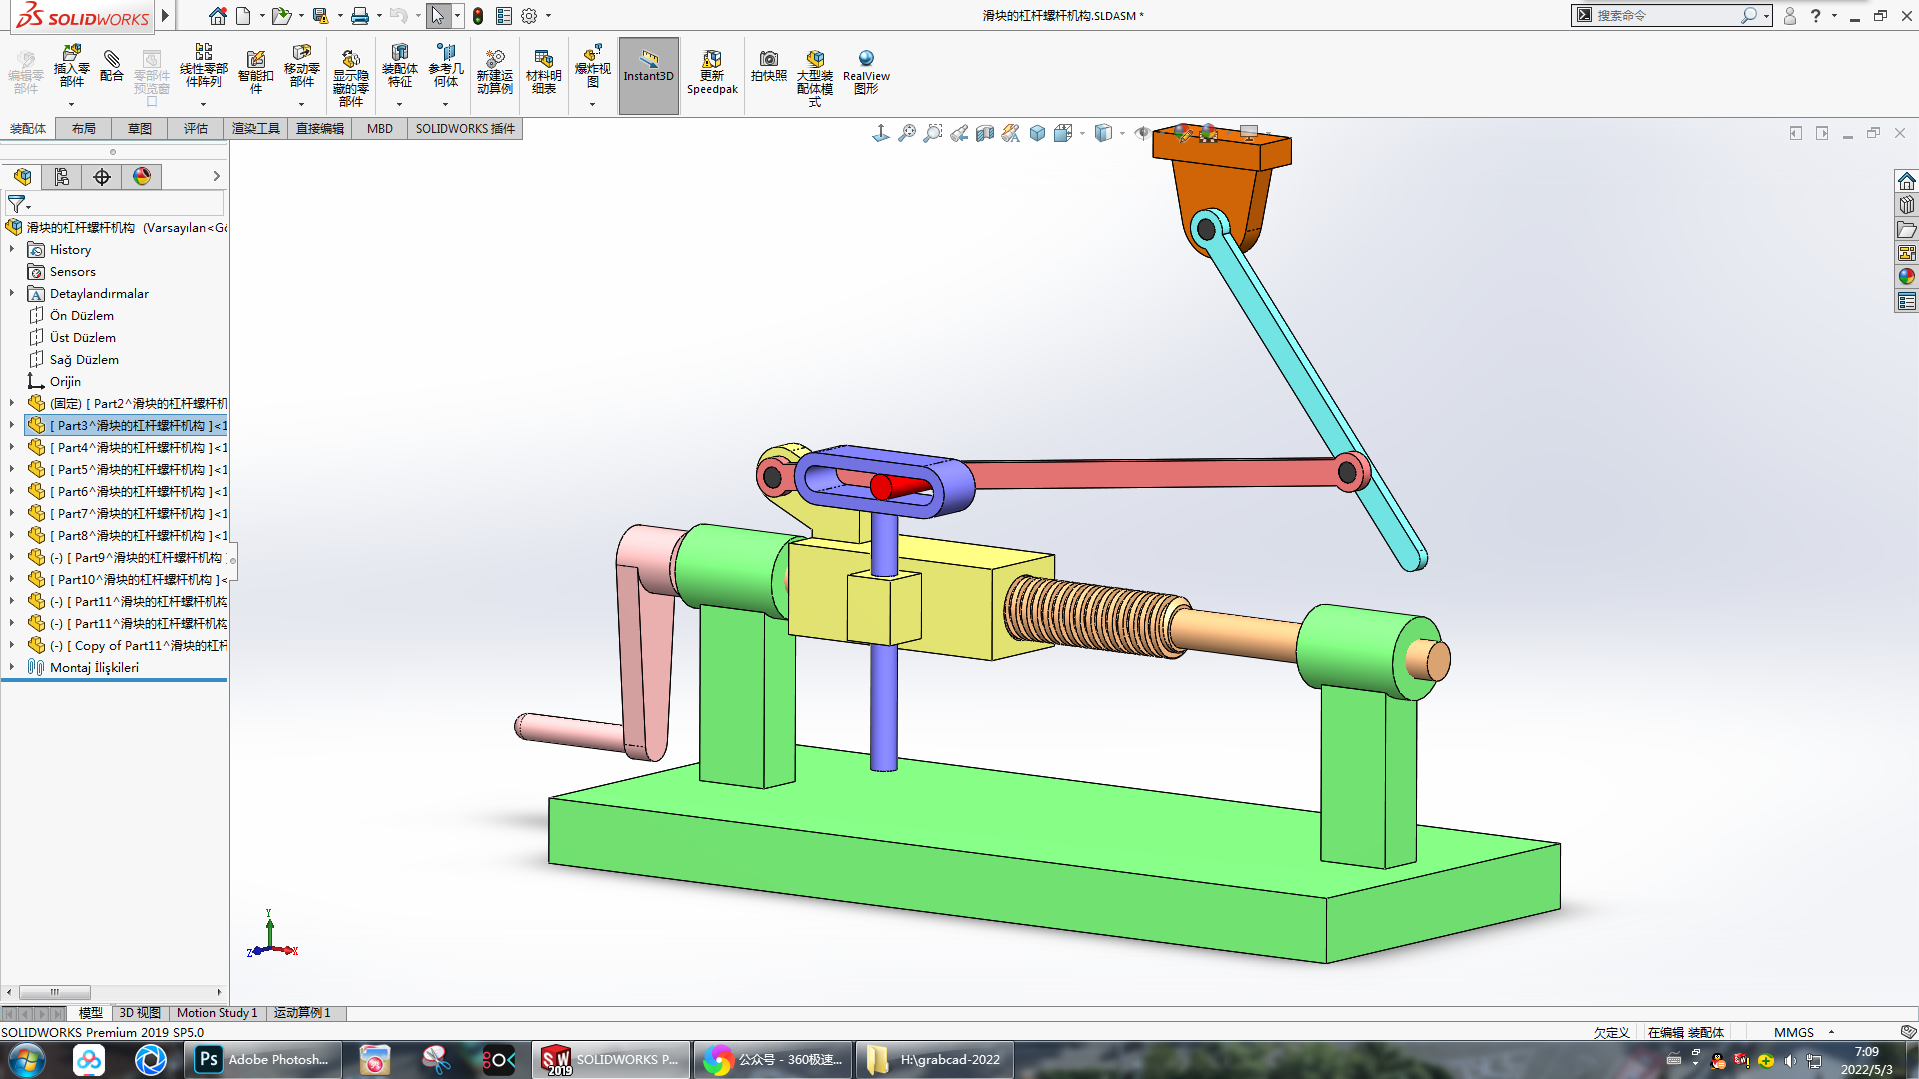Click Large Assembly Mode (大型装配体模式) icon
Image resolution: width=1919 pixels, height=1079 pixels.
pyautogui.click(x=814, y=78)
